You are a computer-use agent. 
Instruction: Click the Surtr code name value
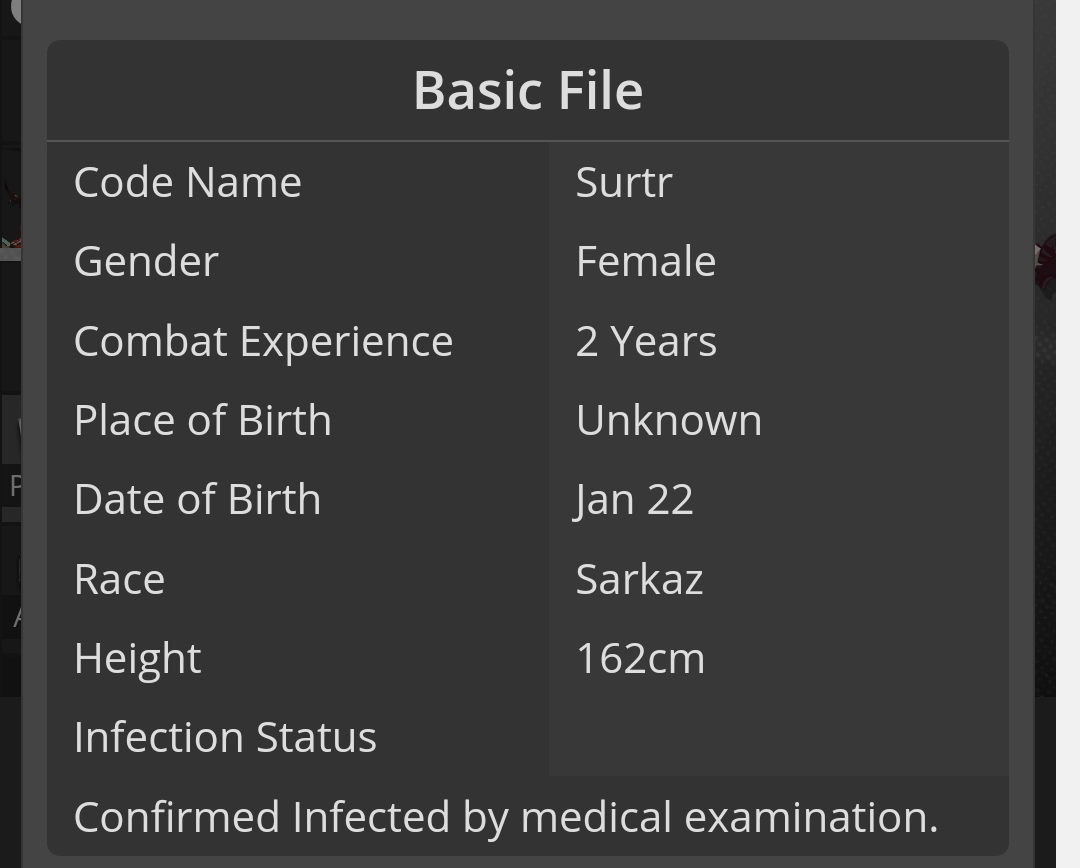(623, 183)
